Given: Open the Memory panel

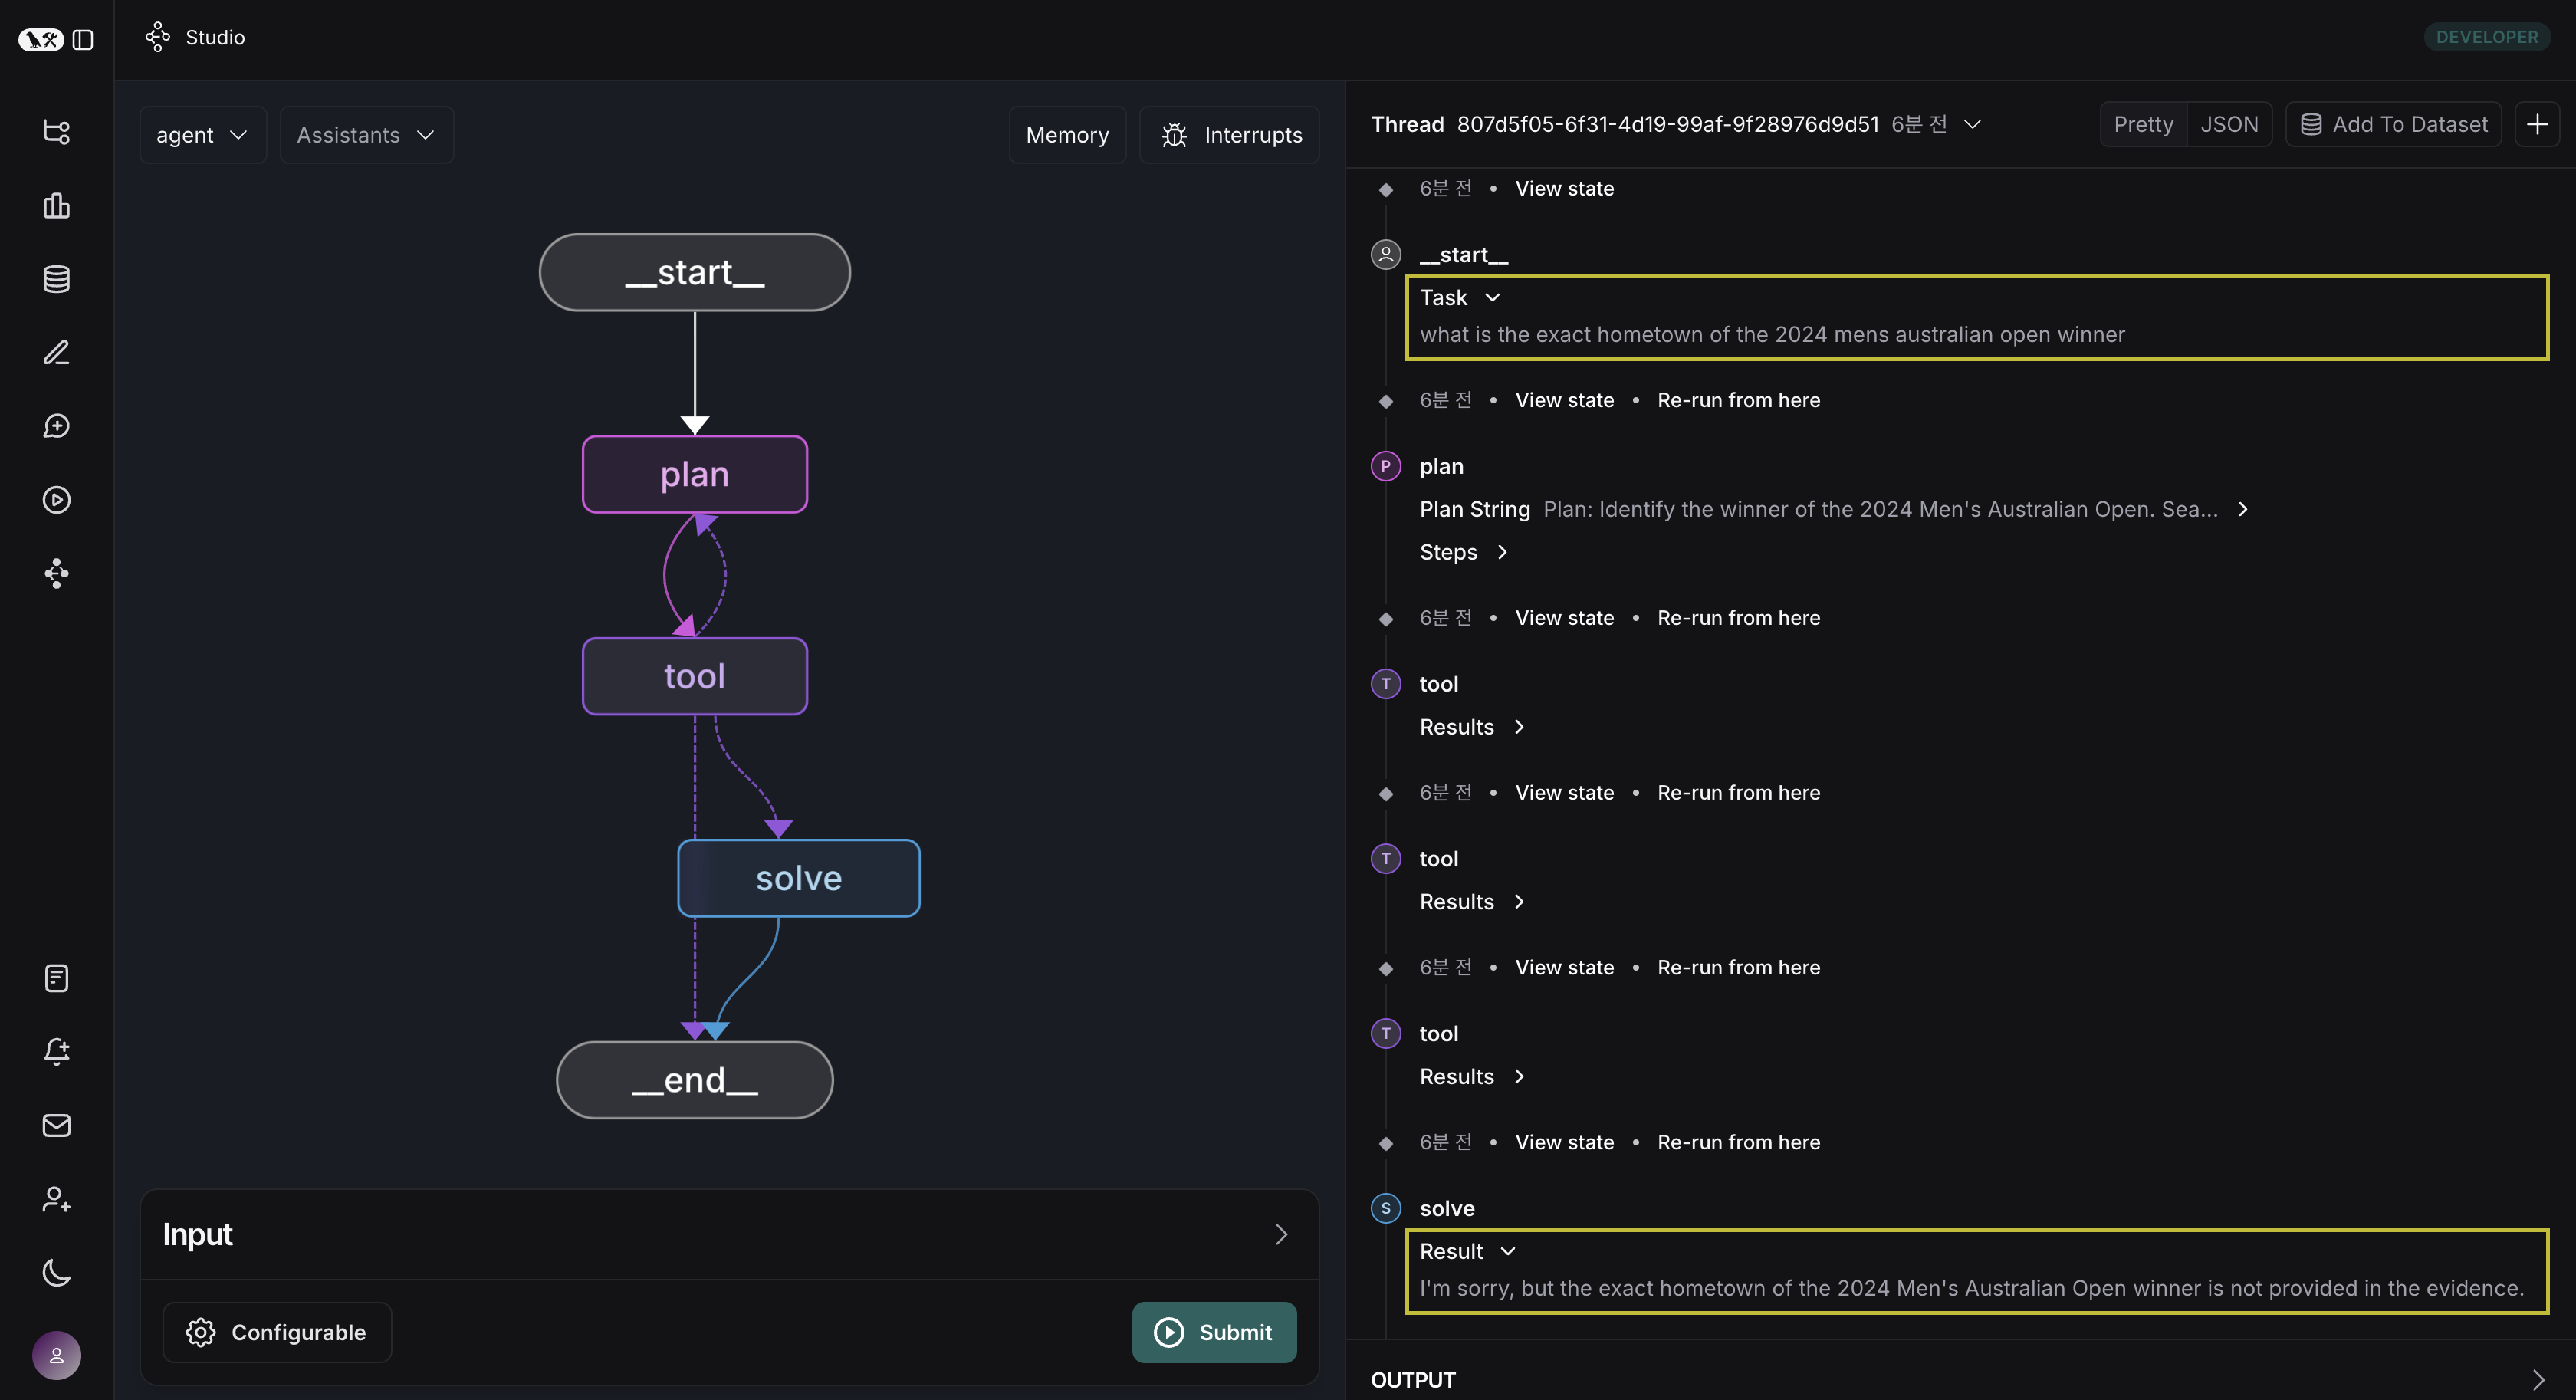Looking at the screenshot, I should pos(1067,135).
